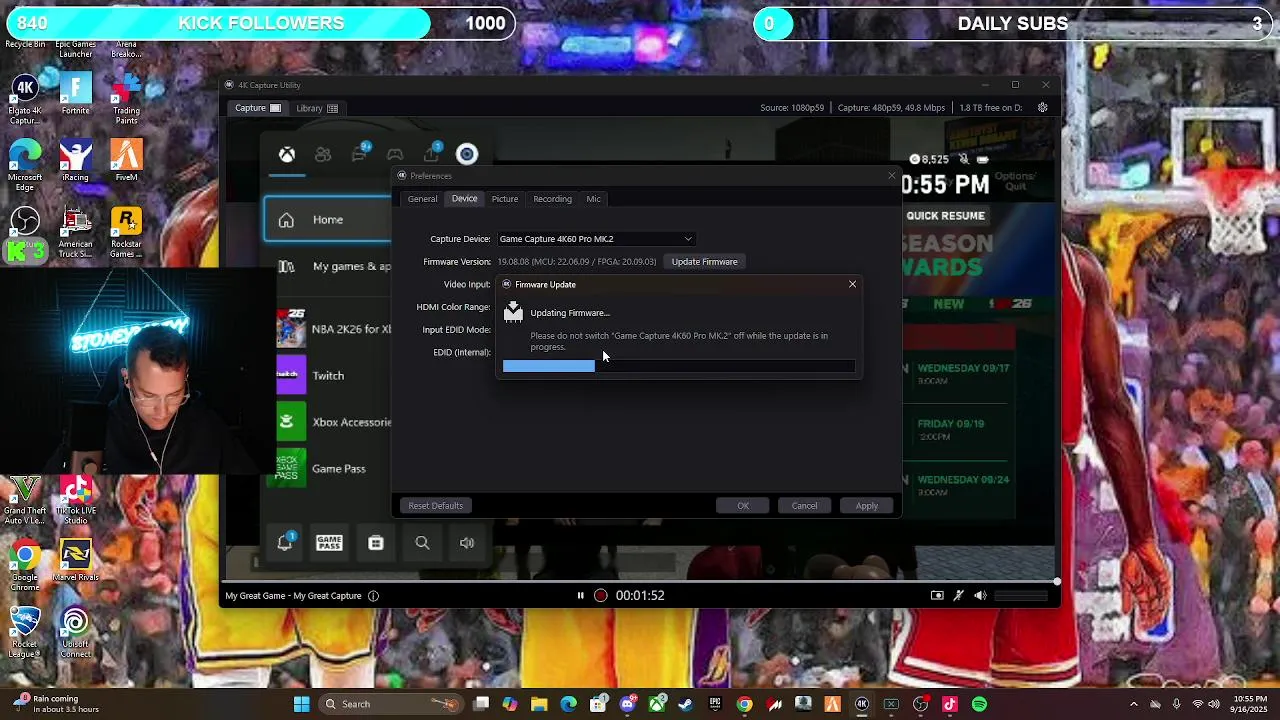Open the TikTok LIVE Studio desktop shortcut
1280x720 pixels.
coord(75,500)
